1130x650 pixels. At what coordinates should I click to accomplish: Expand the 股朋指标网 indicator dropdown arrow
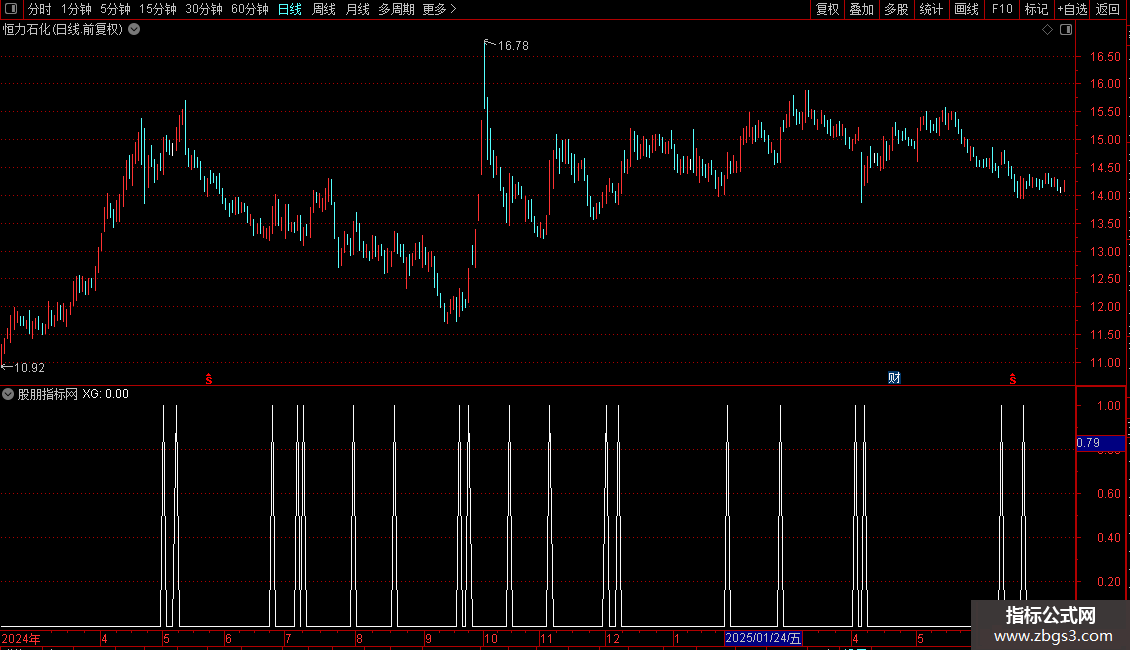[8, 394]
